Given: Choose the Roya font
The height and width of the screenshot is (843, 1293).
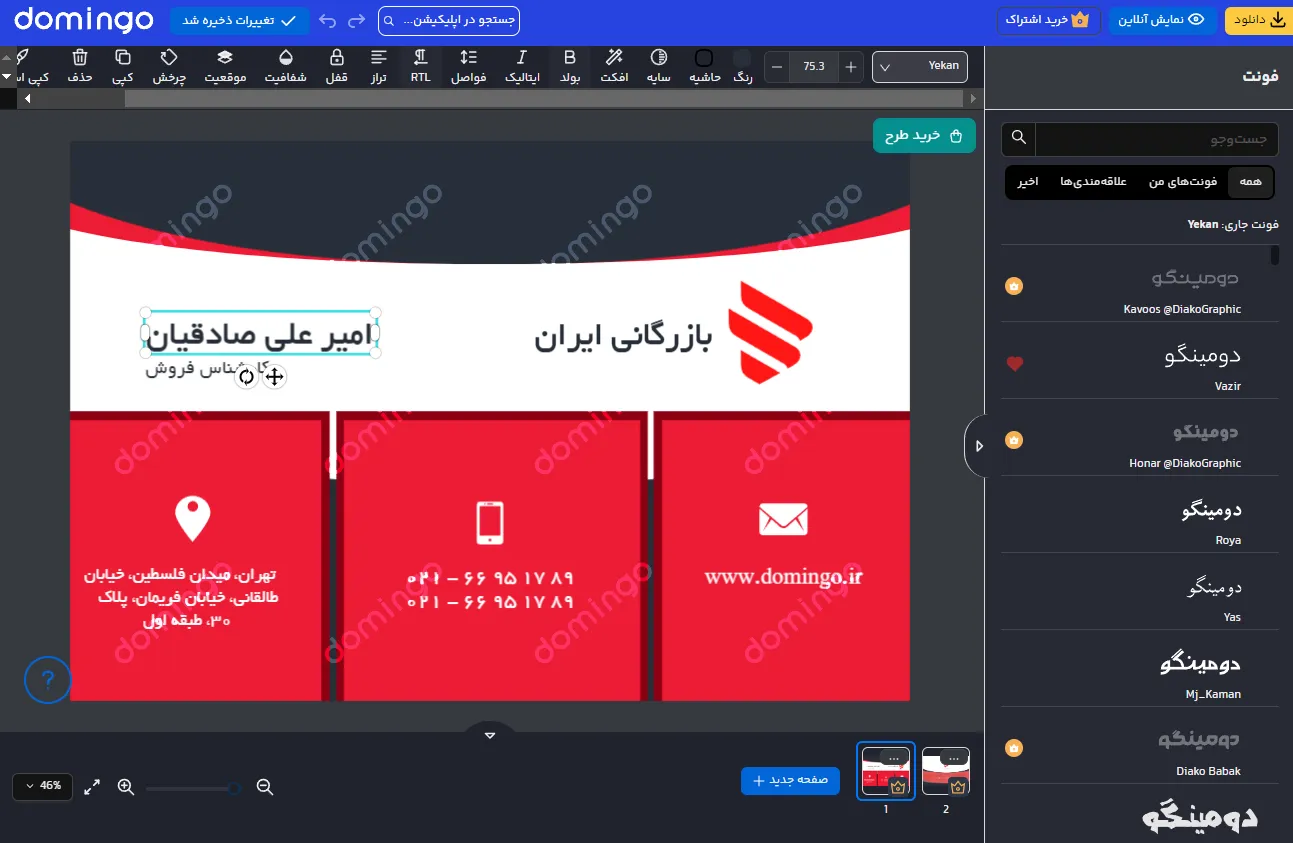Looking at the screenshot, I should [1140, 516].
